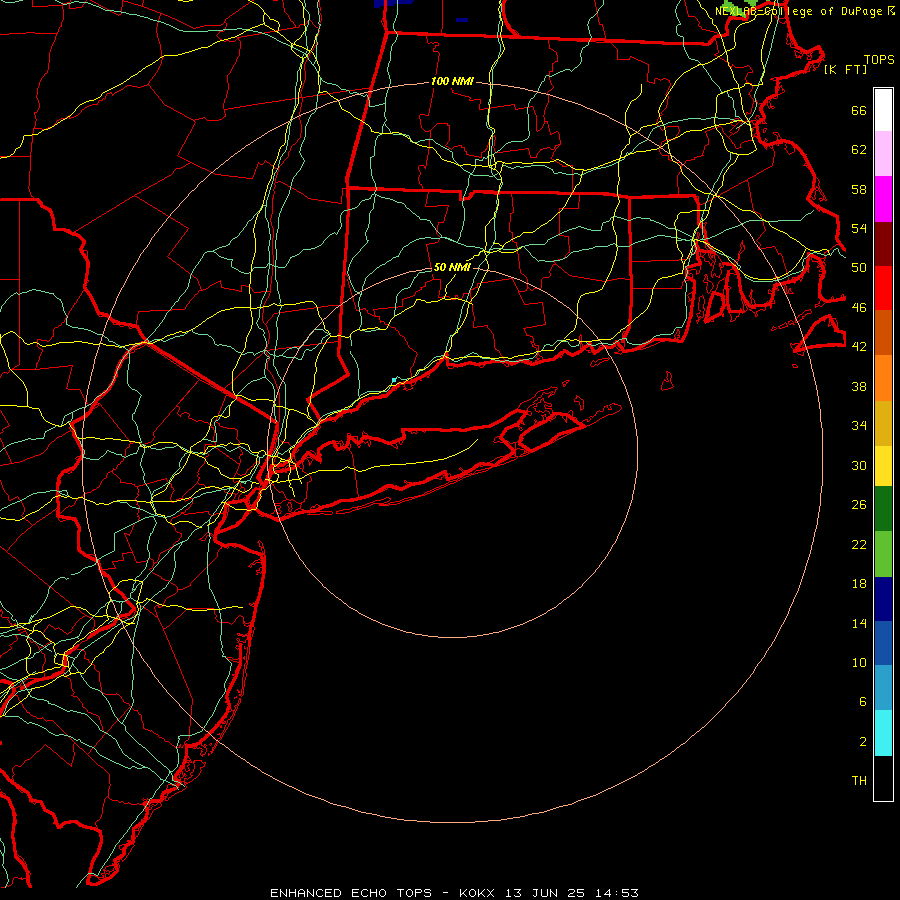Click the 100 NMI range ring label
This screenshot has height=900, width=900.
point(452,81)
